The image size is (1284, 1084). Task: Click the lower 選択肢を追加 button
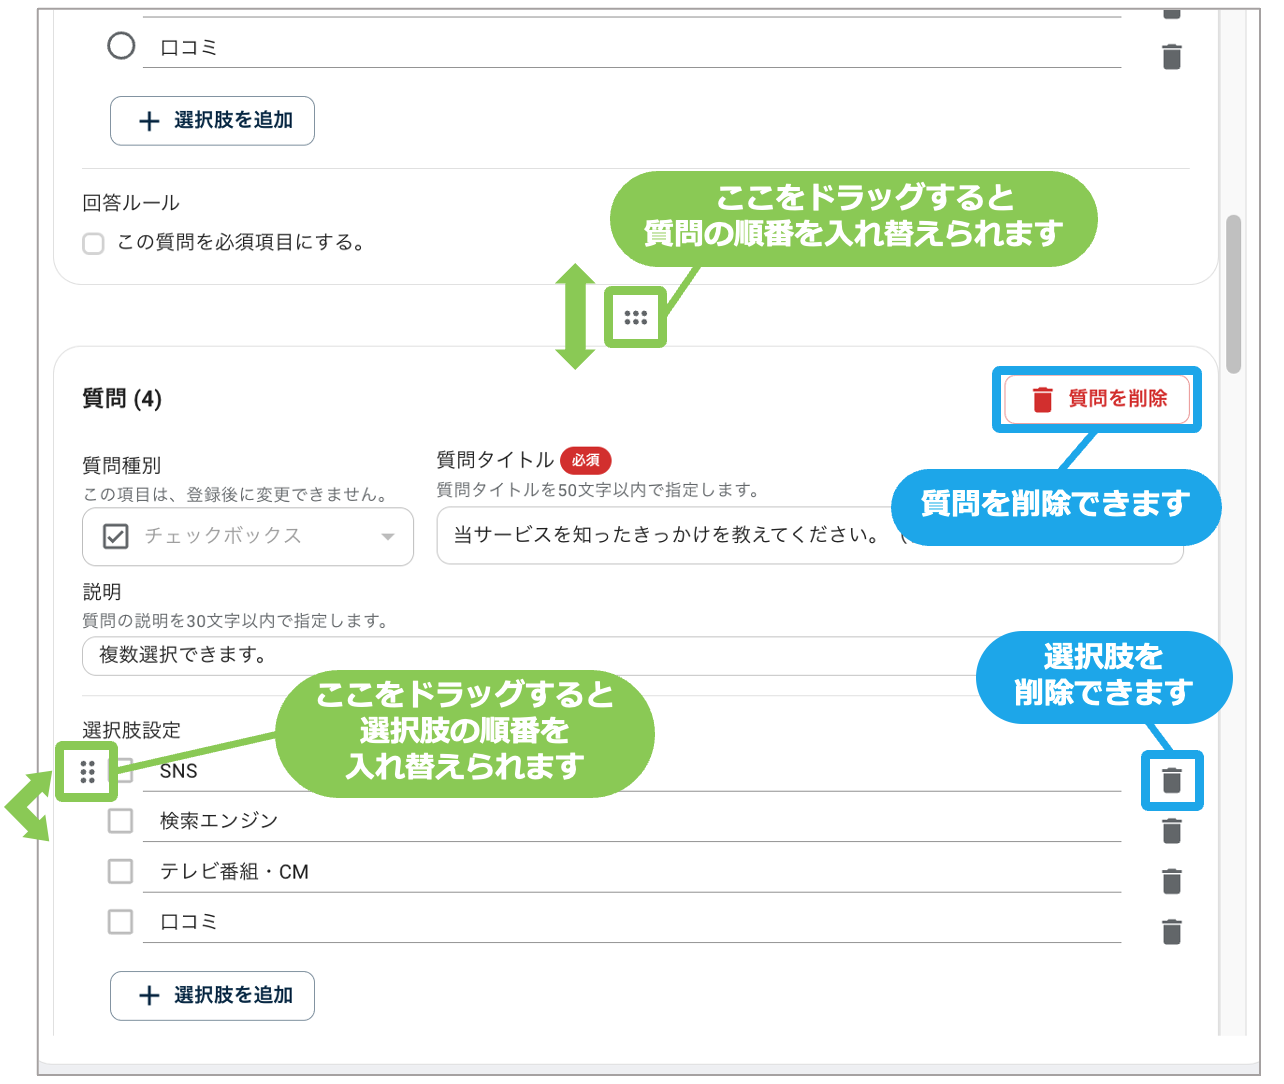coord(212,996)
